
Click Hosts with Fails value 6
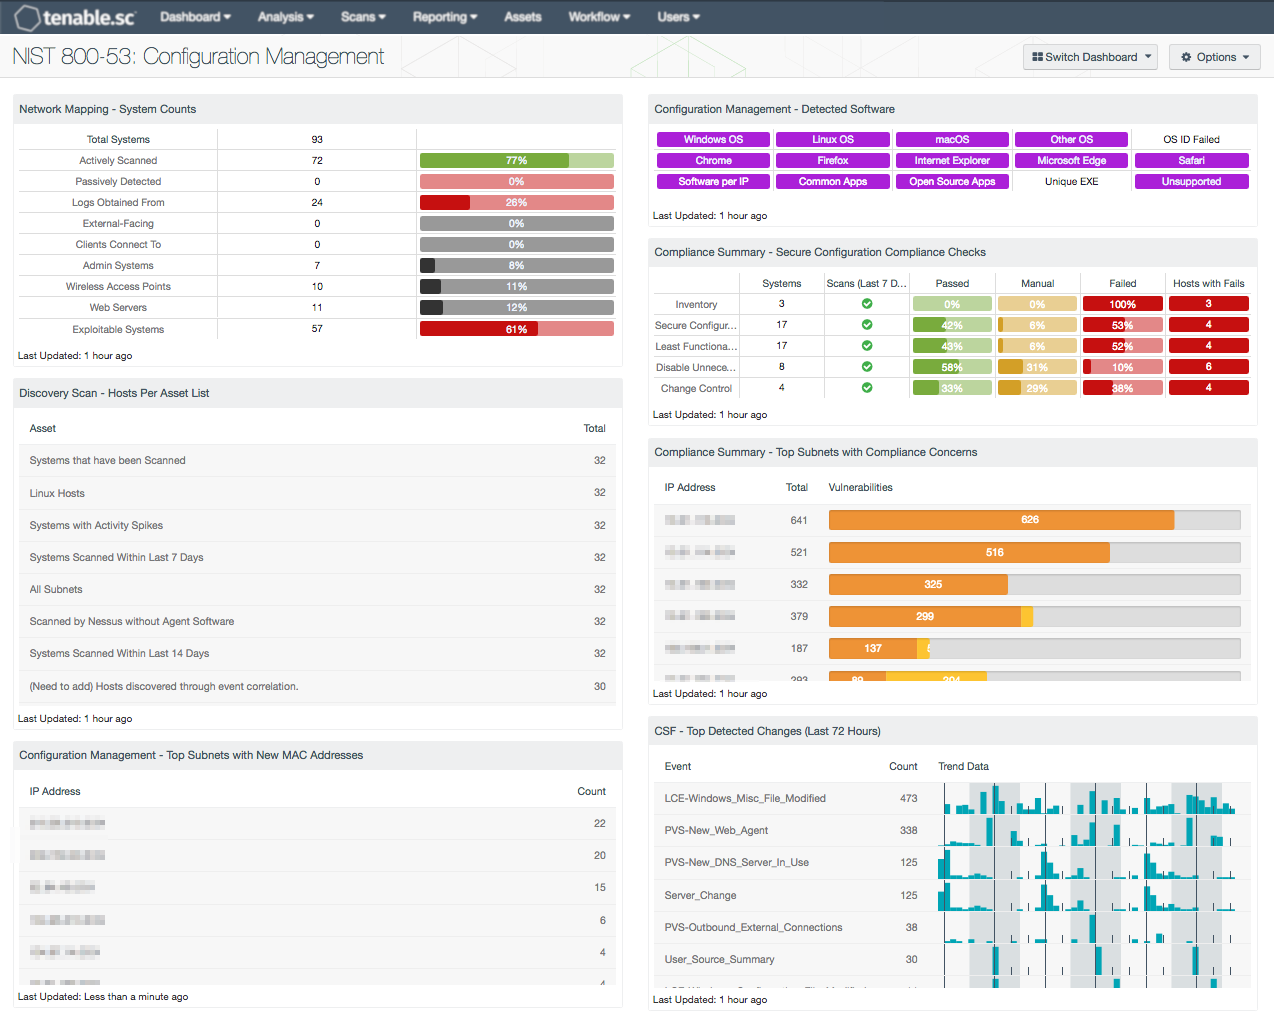point(1208,367)
